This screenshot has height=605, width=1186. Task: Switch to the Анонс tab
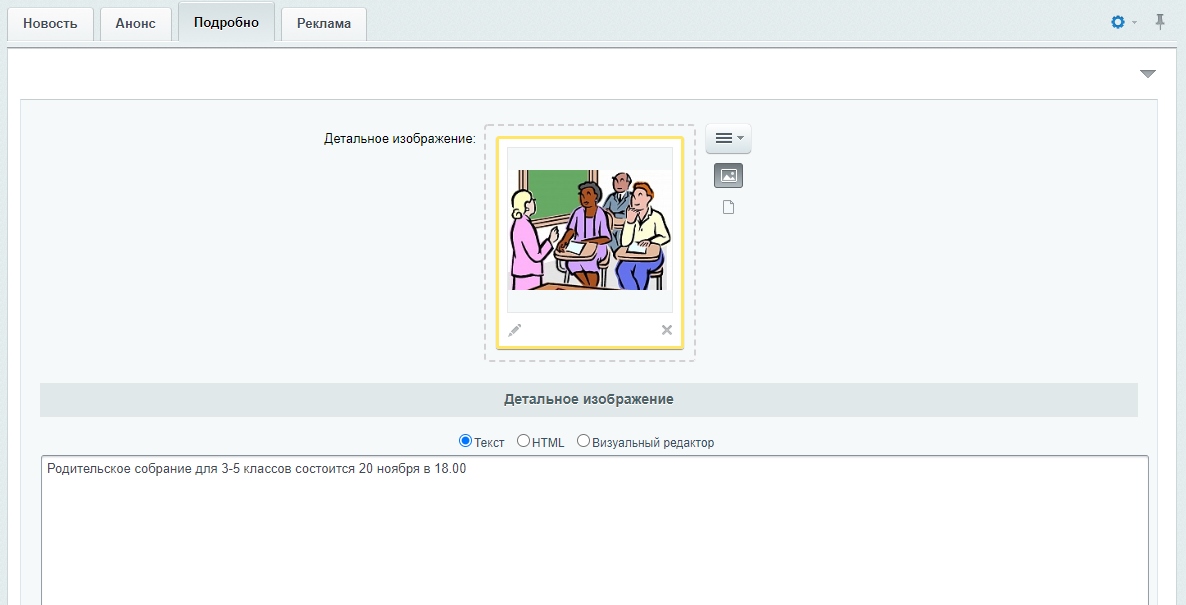point(135,23)
